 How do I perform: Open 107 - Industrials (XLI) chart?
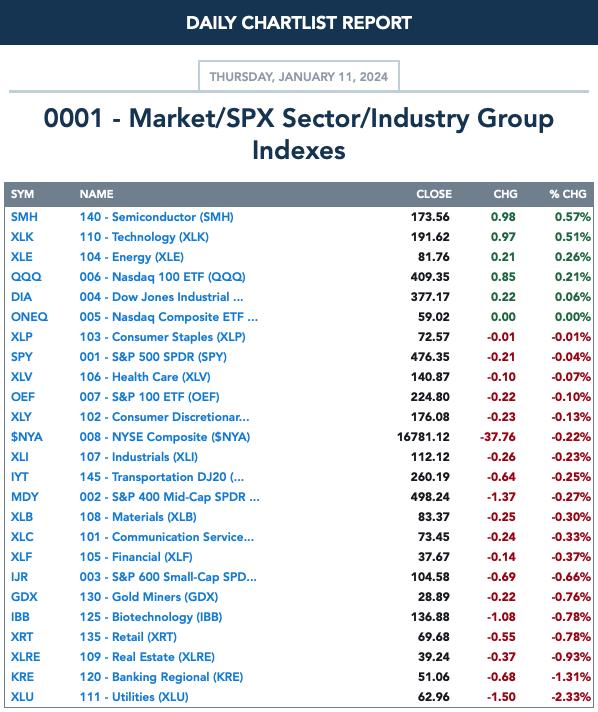(138, 457)
